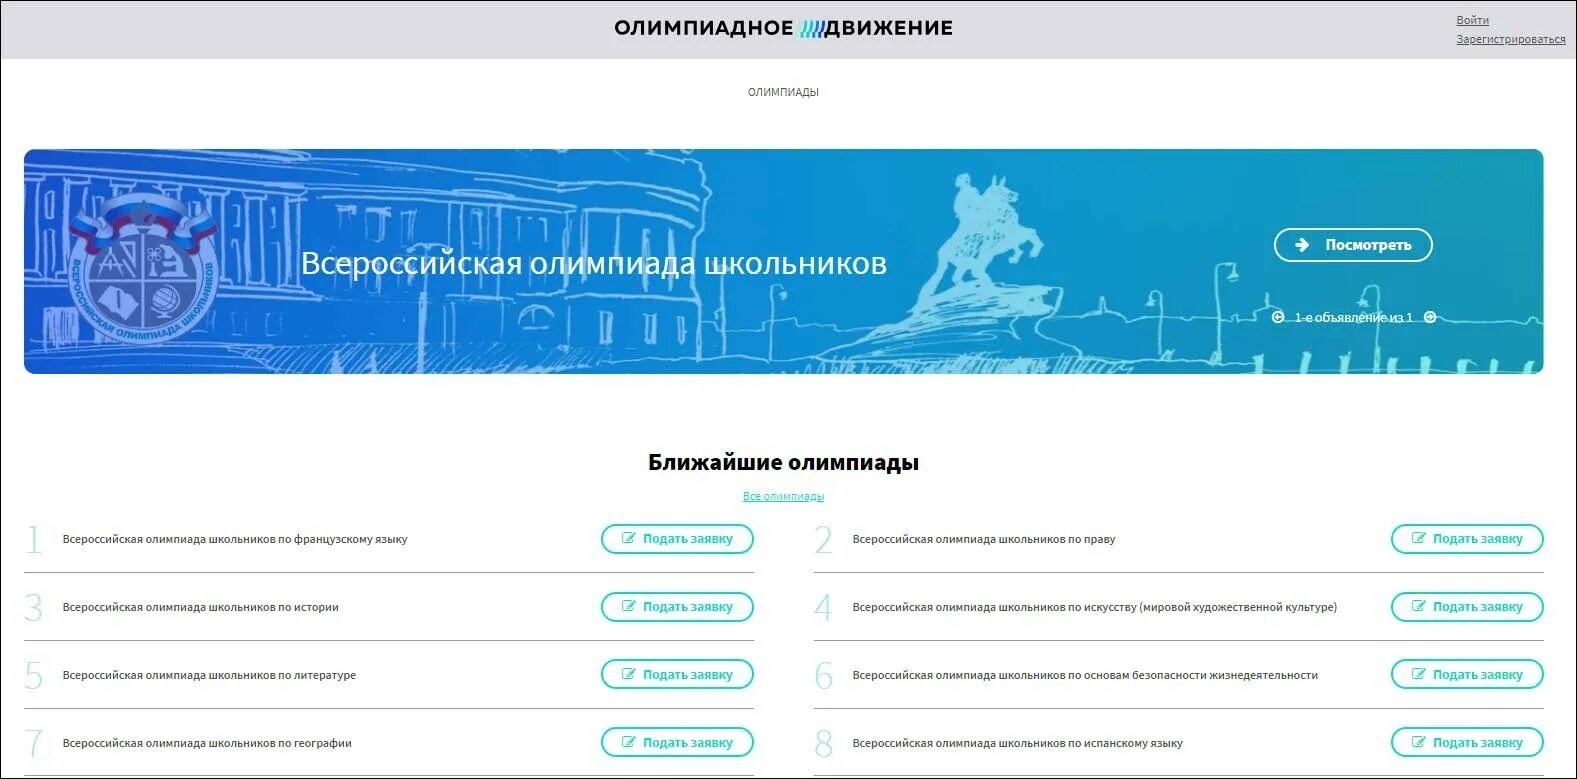The height and width of the screenshot is (779, 1577).
Task: Click Подать заявку for безопасности жизнедеятельности olympiad
Action: pos(1467,675)
